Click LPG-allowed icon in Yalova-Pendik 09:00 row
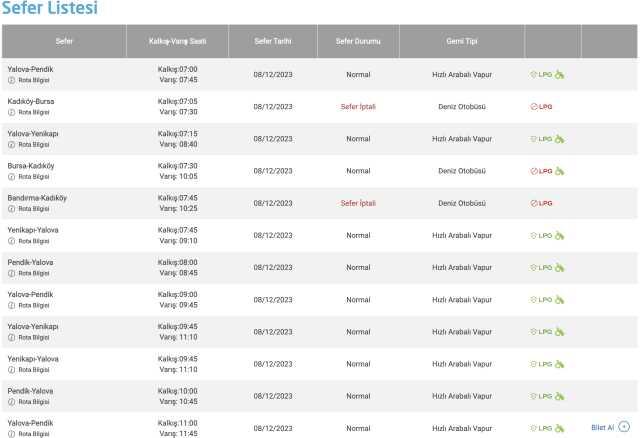 click(541, 299)
